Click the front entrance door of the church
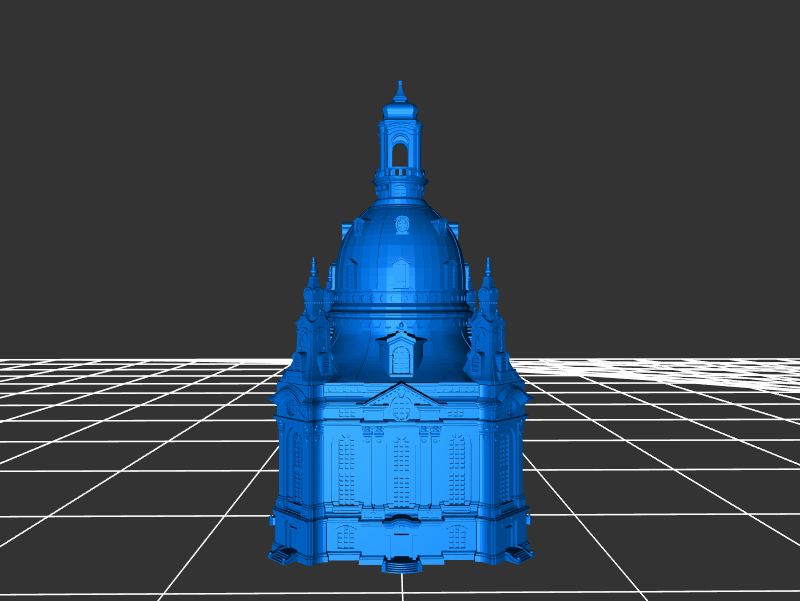The height and width of the screenshot is (601, 800). (402, 543)
